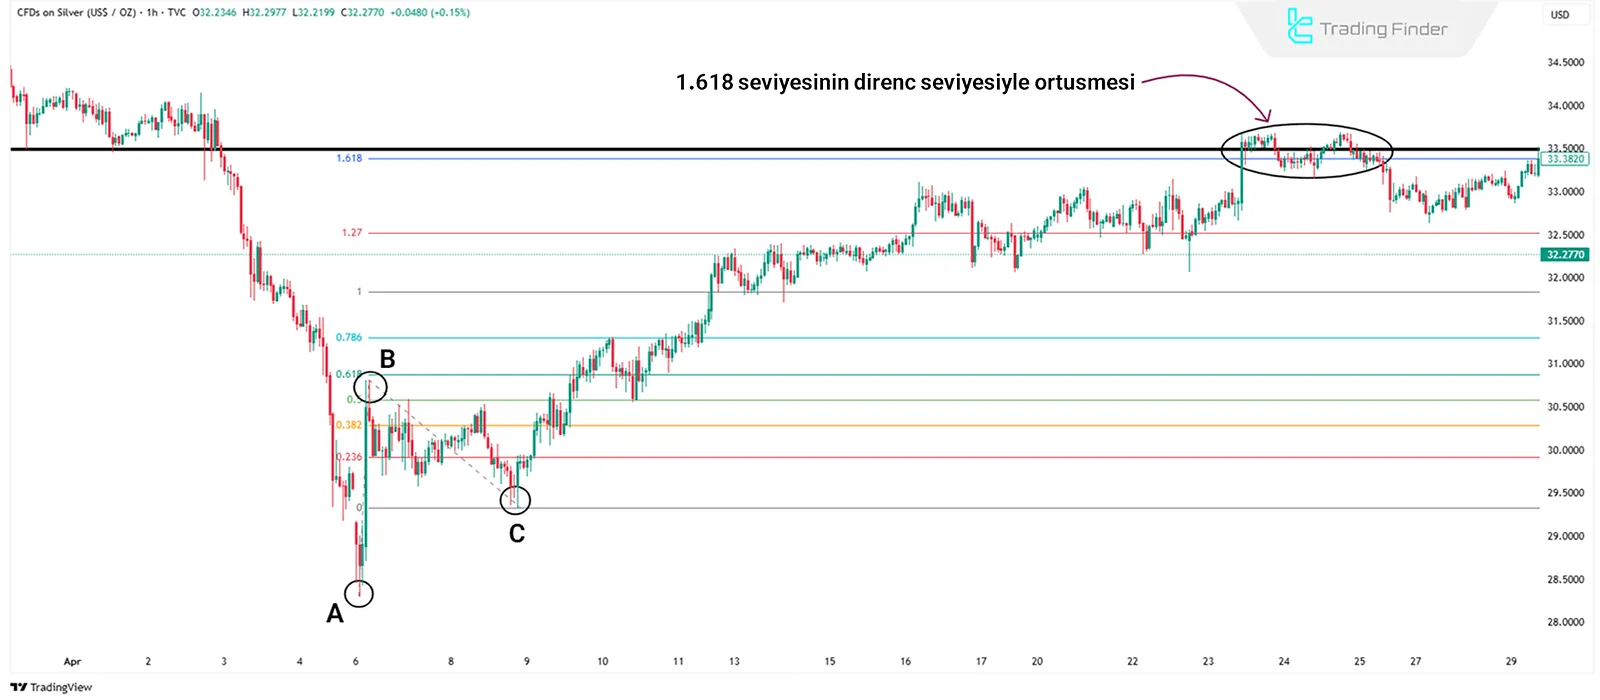
Task: Click the TradingView logo at bottom left
Action: [x=51, y=687]
